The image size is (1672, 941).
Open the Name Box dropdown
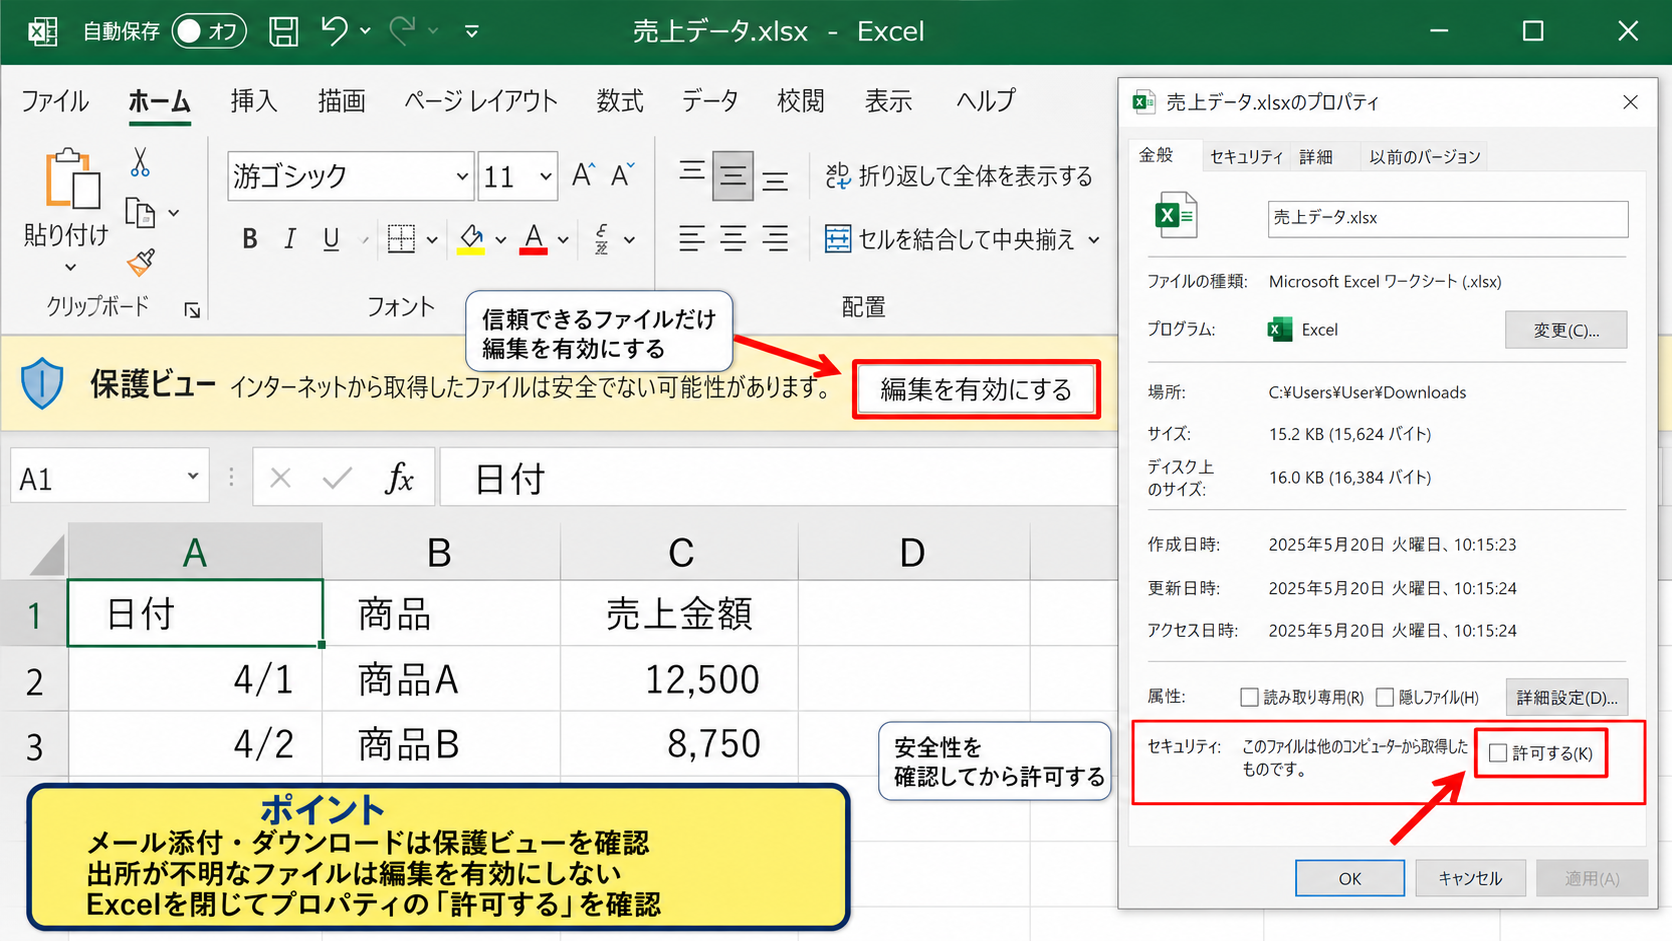click(x=192, y=476)
